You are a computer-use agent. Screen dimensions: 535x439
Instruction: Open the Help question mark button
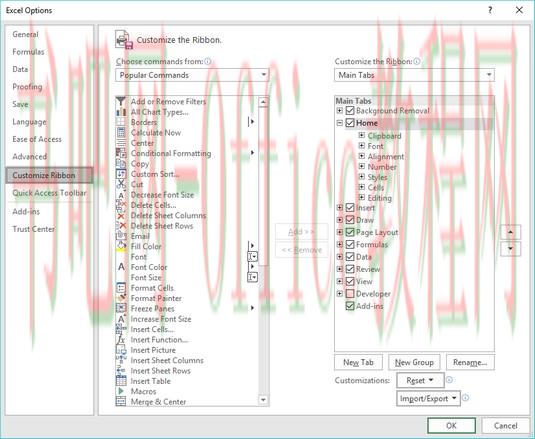click(490, 10)
